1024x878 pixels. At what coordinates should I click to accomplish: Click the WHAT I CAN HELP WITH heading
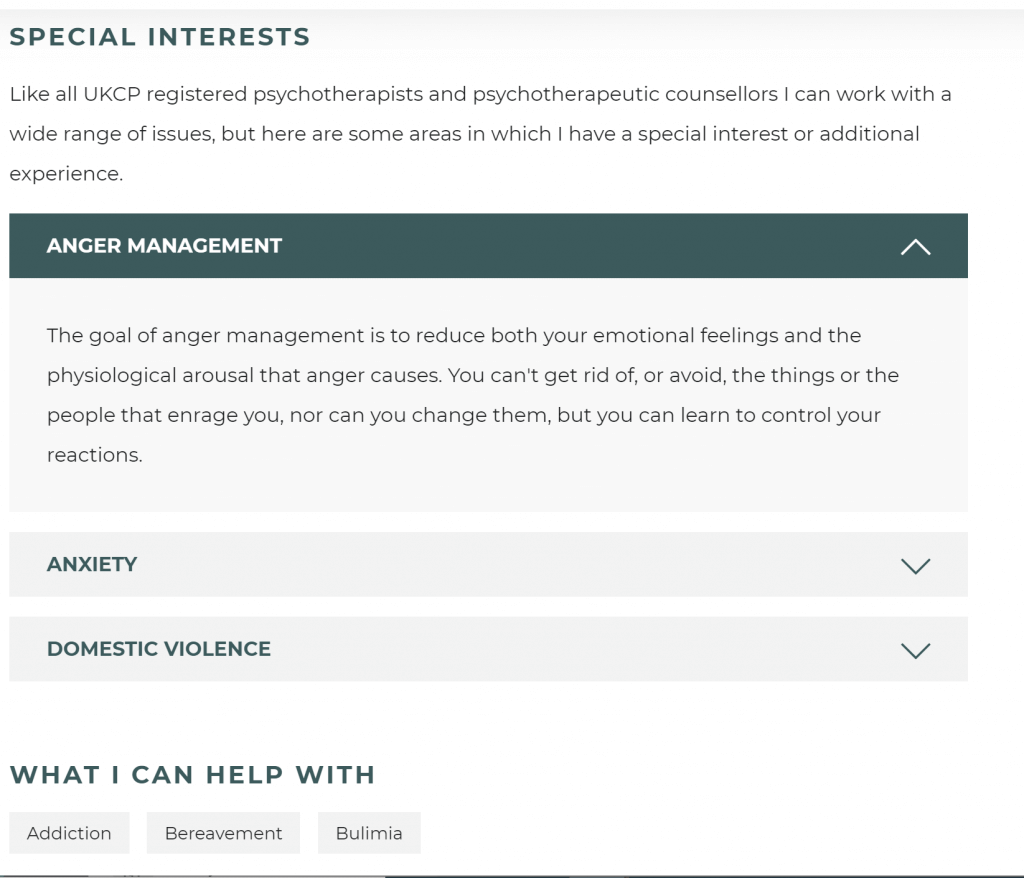[192, 775]
